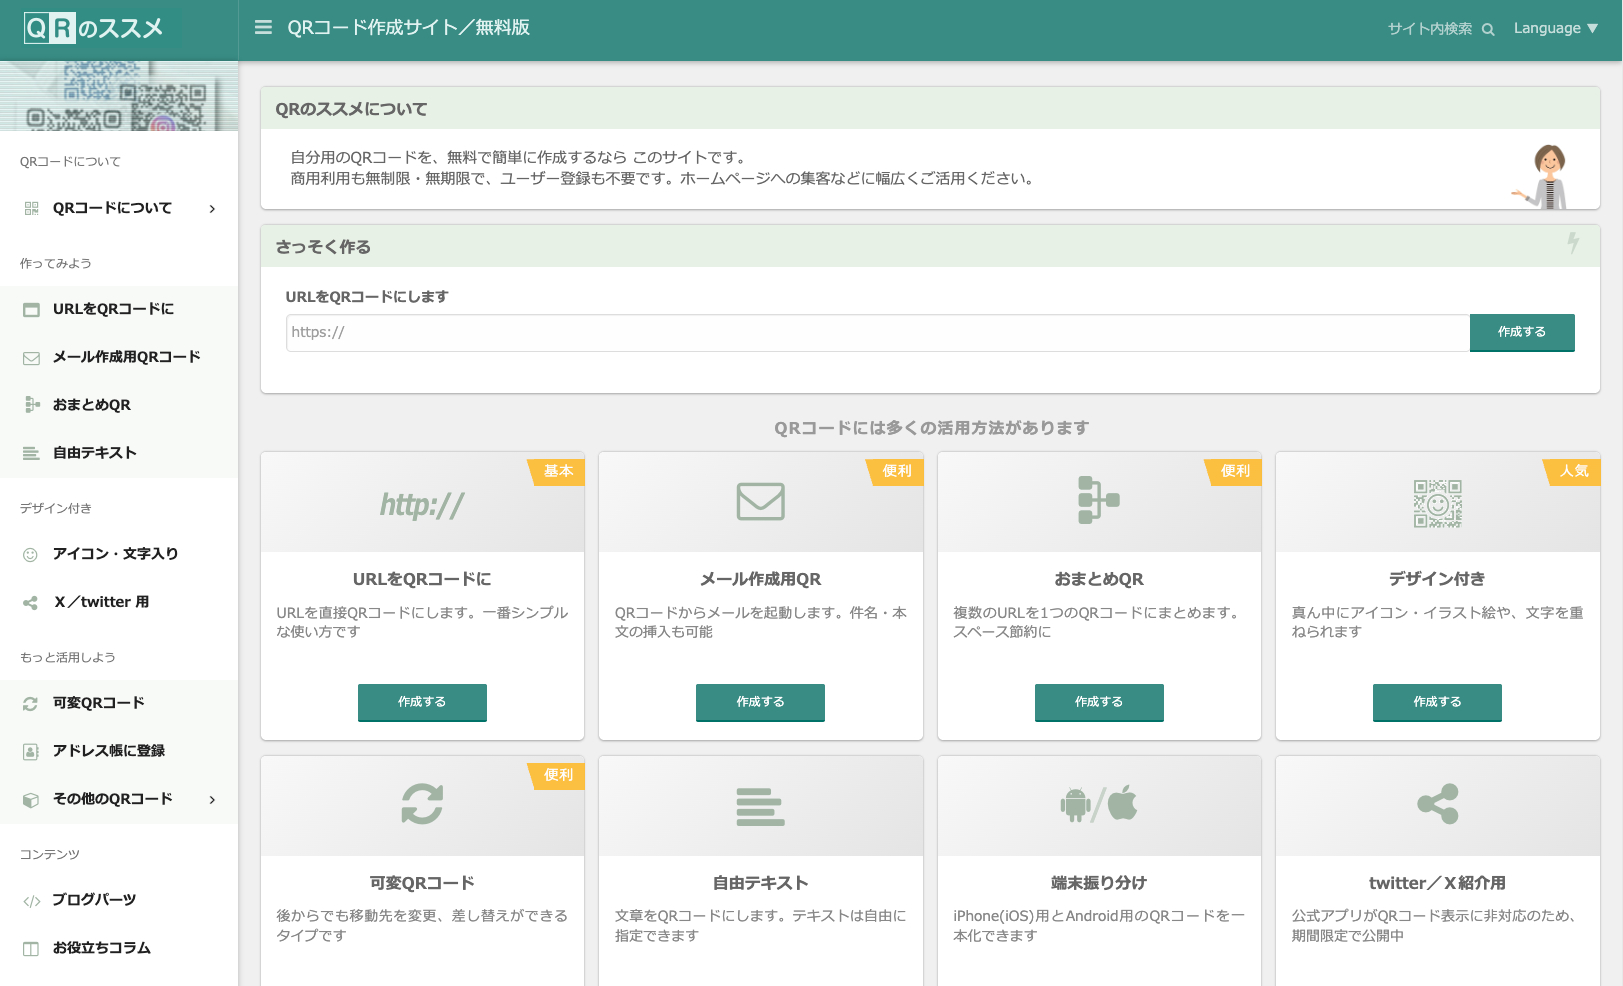Click the QR smiley icon on デザイン付き card
1623x986 pixels.
pyautogui.click(x=1437, y=503)
